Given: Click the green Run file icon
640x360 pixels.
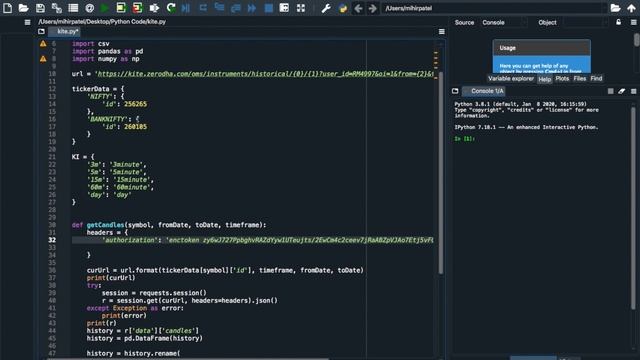Looking at the screenshot, I should coord(104,8).
